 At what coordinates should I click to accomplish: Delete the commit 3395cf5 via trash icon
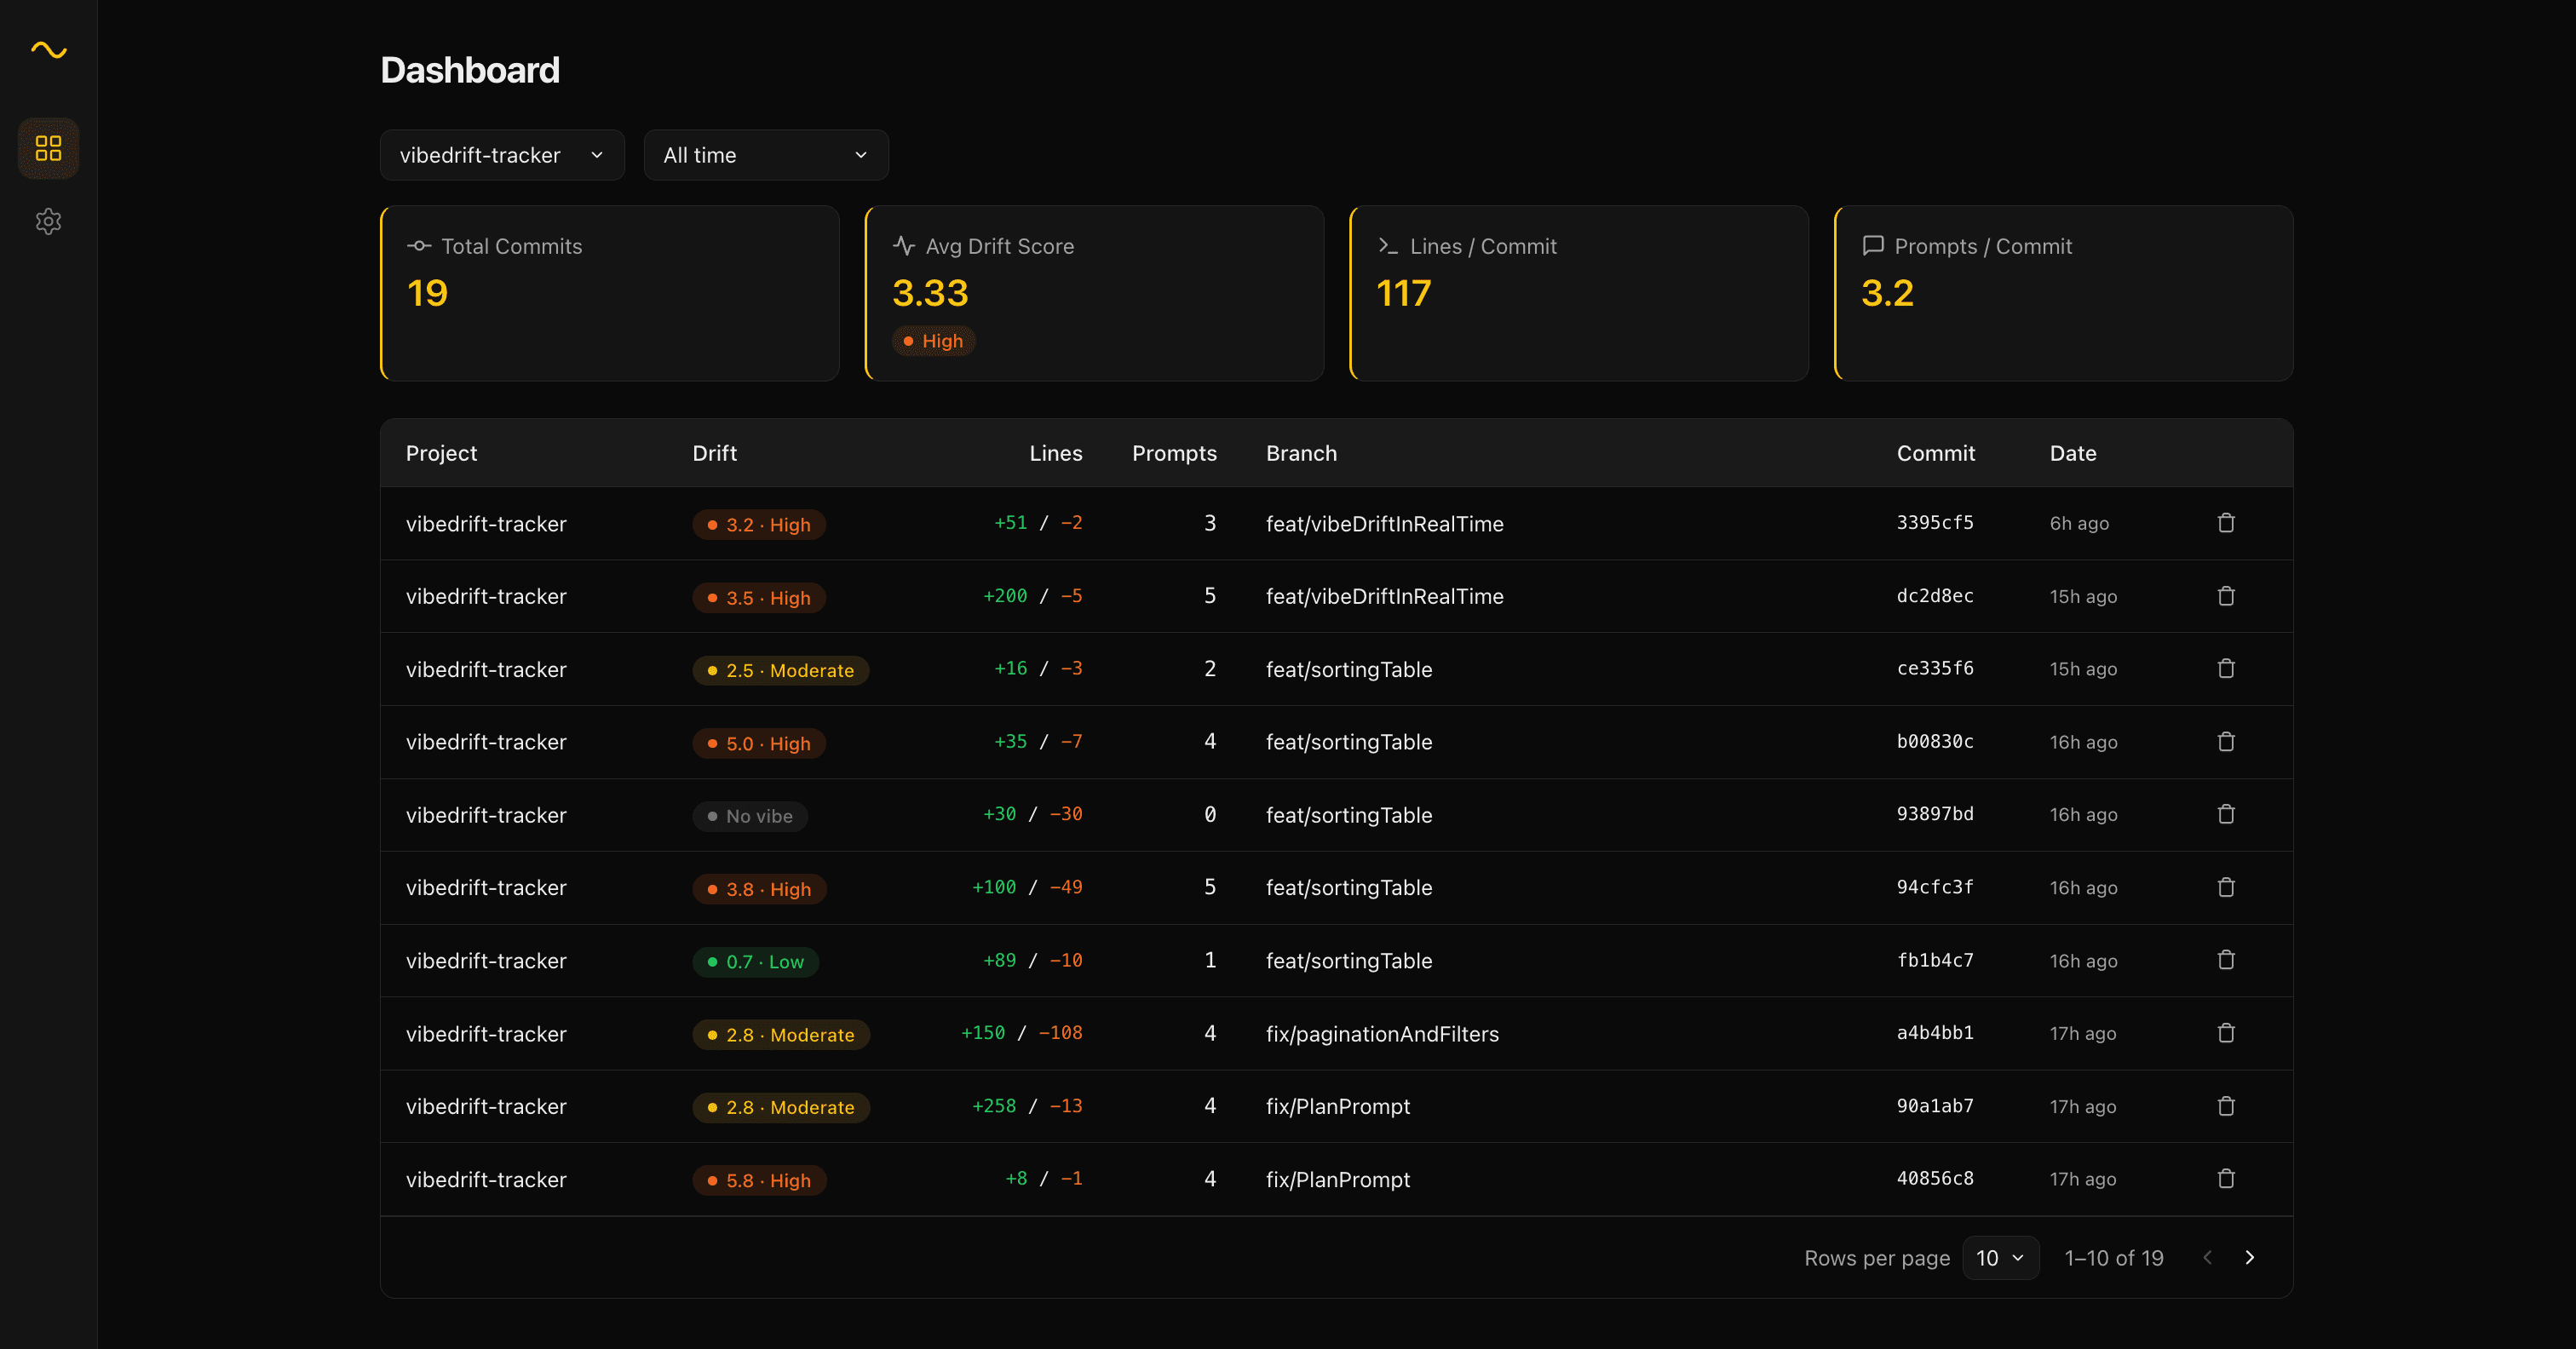click(2226, 522)
